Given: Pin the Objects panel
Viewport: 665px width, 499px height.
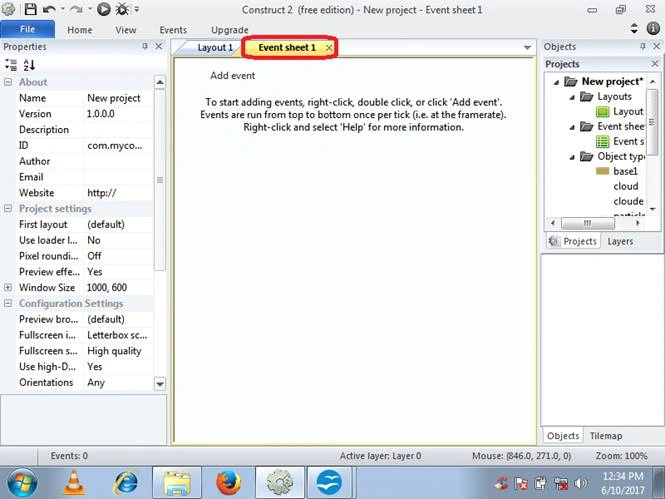Looking at the screenshot, I should coord(643,46).
